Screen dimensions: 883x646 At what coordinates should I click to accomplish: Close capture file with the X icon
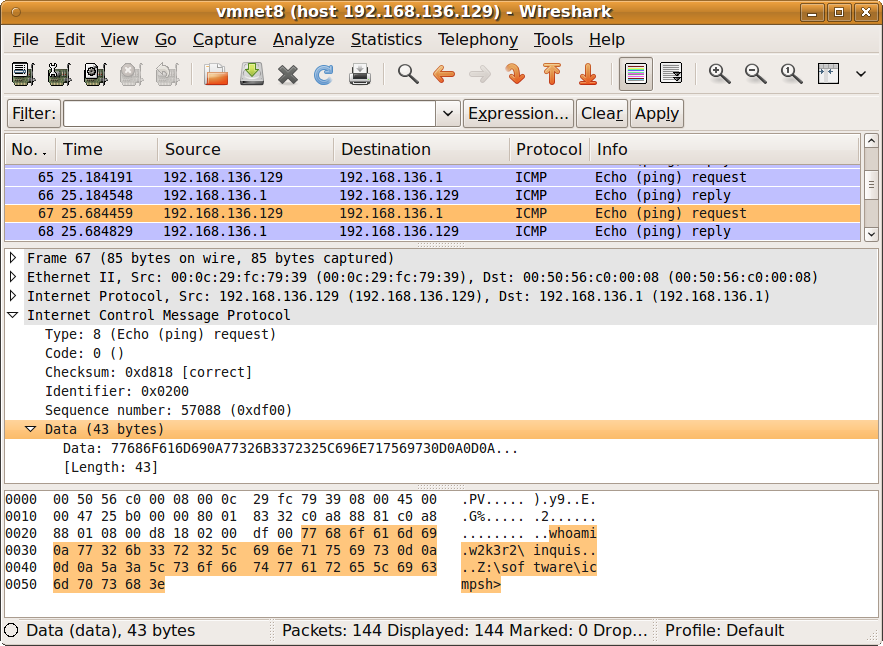(x=288, y=74)
